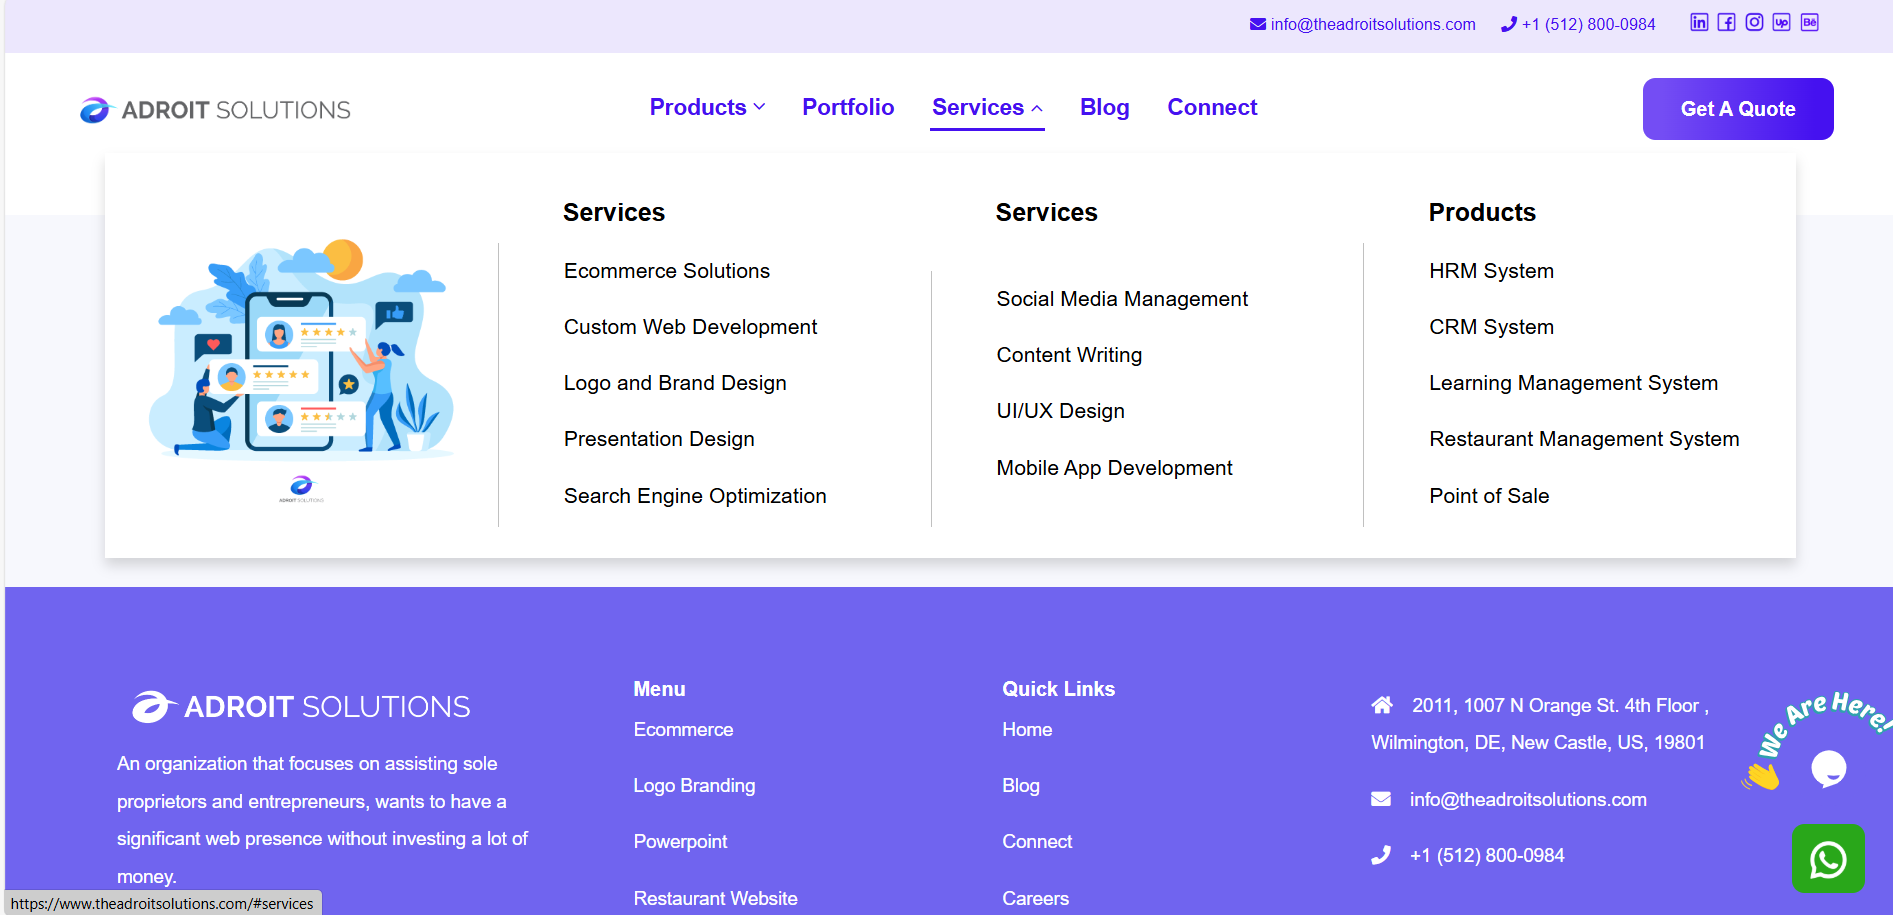
Task: Click the status bar URL text
Action: tap(162, 904)
